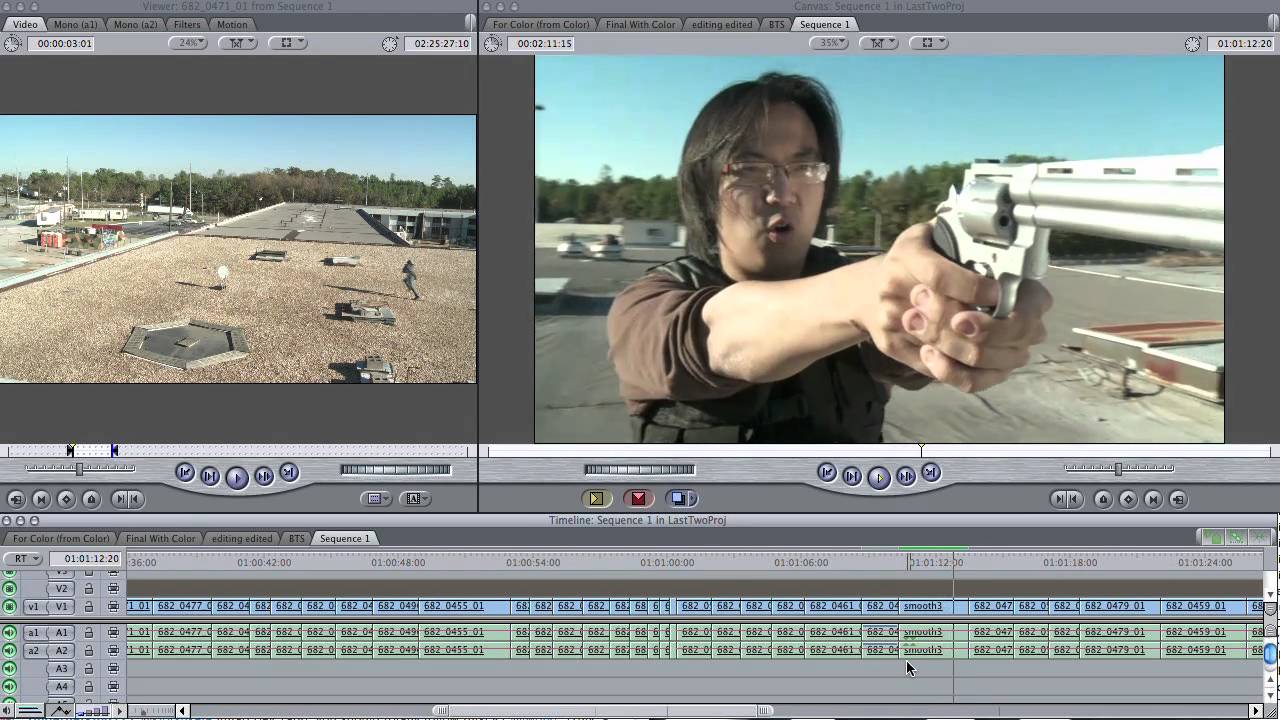Screen dimensions: 1280x720
Task: Change timeline track height
Action: [x=92, y=711]
